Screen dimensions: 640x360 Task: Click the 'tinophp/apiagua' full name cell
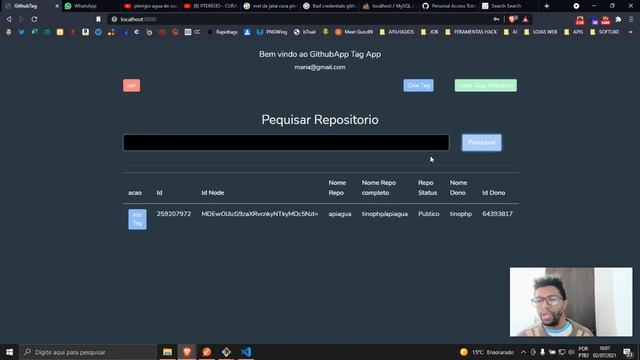[x=384, y=214]
